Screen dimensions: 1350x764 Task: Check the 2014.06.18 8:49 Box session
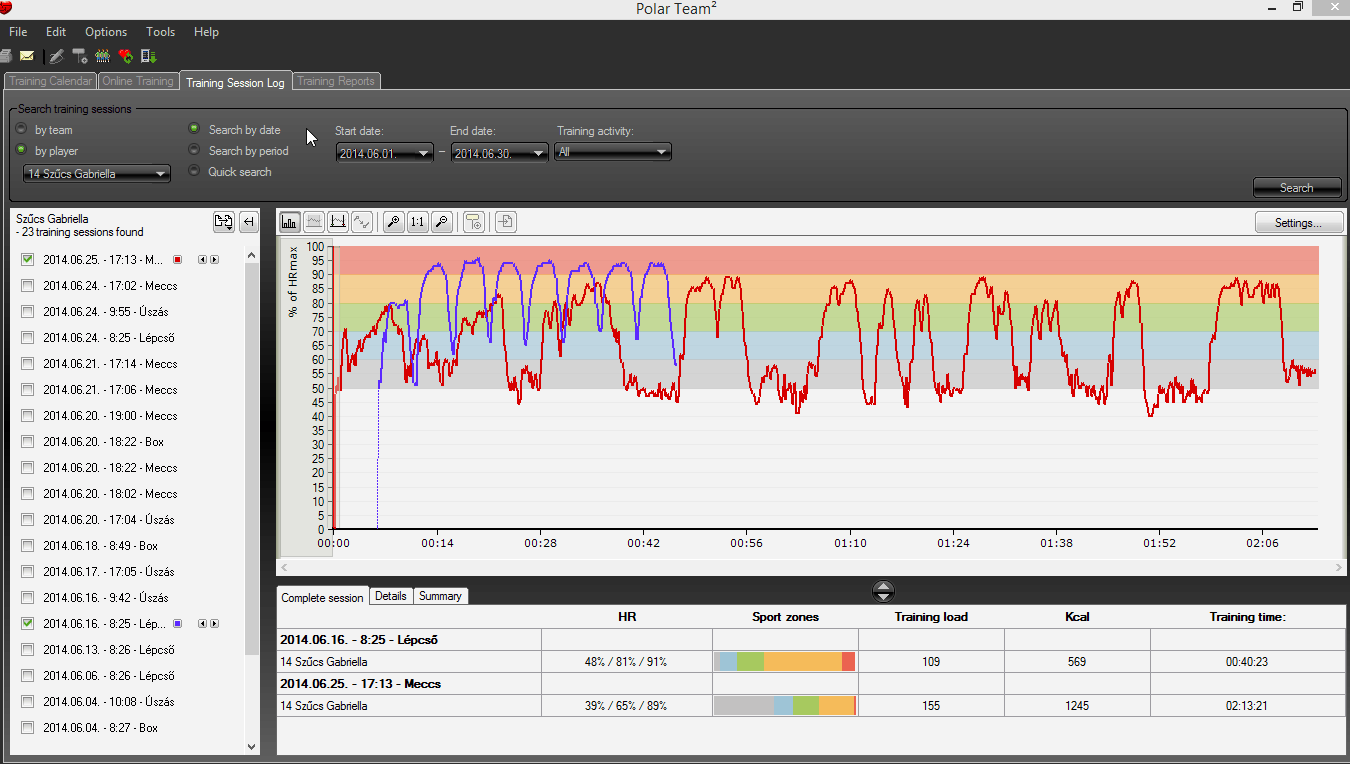(x=28, y=546)
